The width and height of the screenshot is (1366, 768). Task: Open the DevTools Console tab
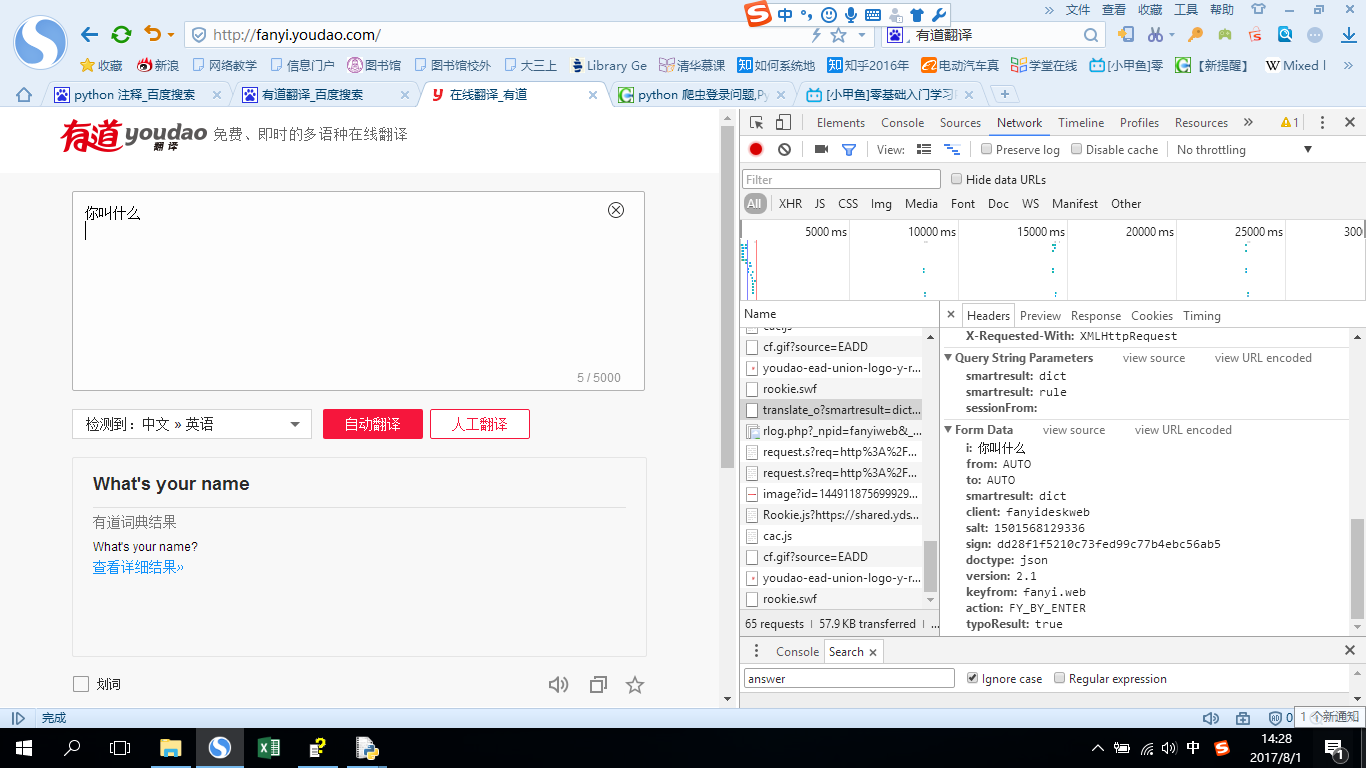[x=902, y=123]
